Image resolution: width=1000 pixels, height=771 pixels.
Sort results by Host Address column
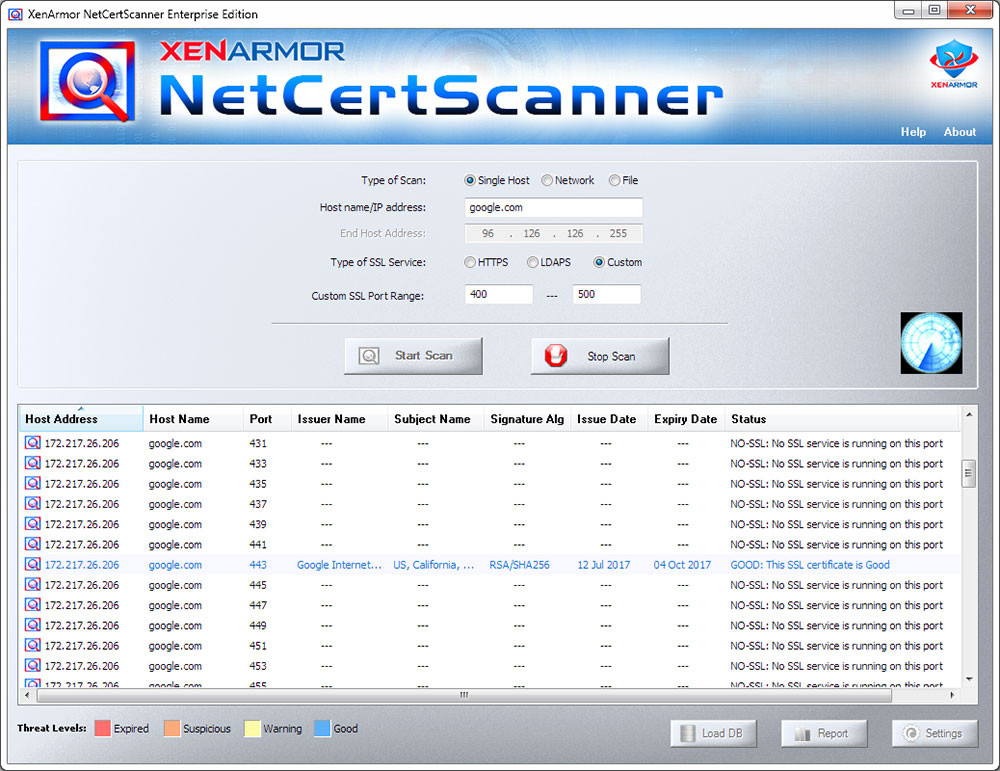click(x=81, y=419)
